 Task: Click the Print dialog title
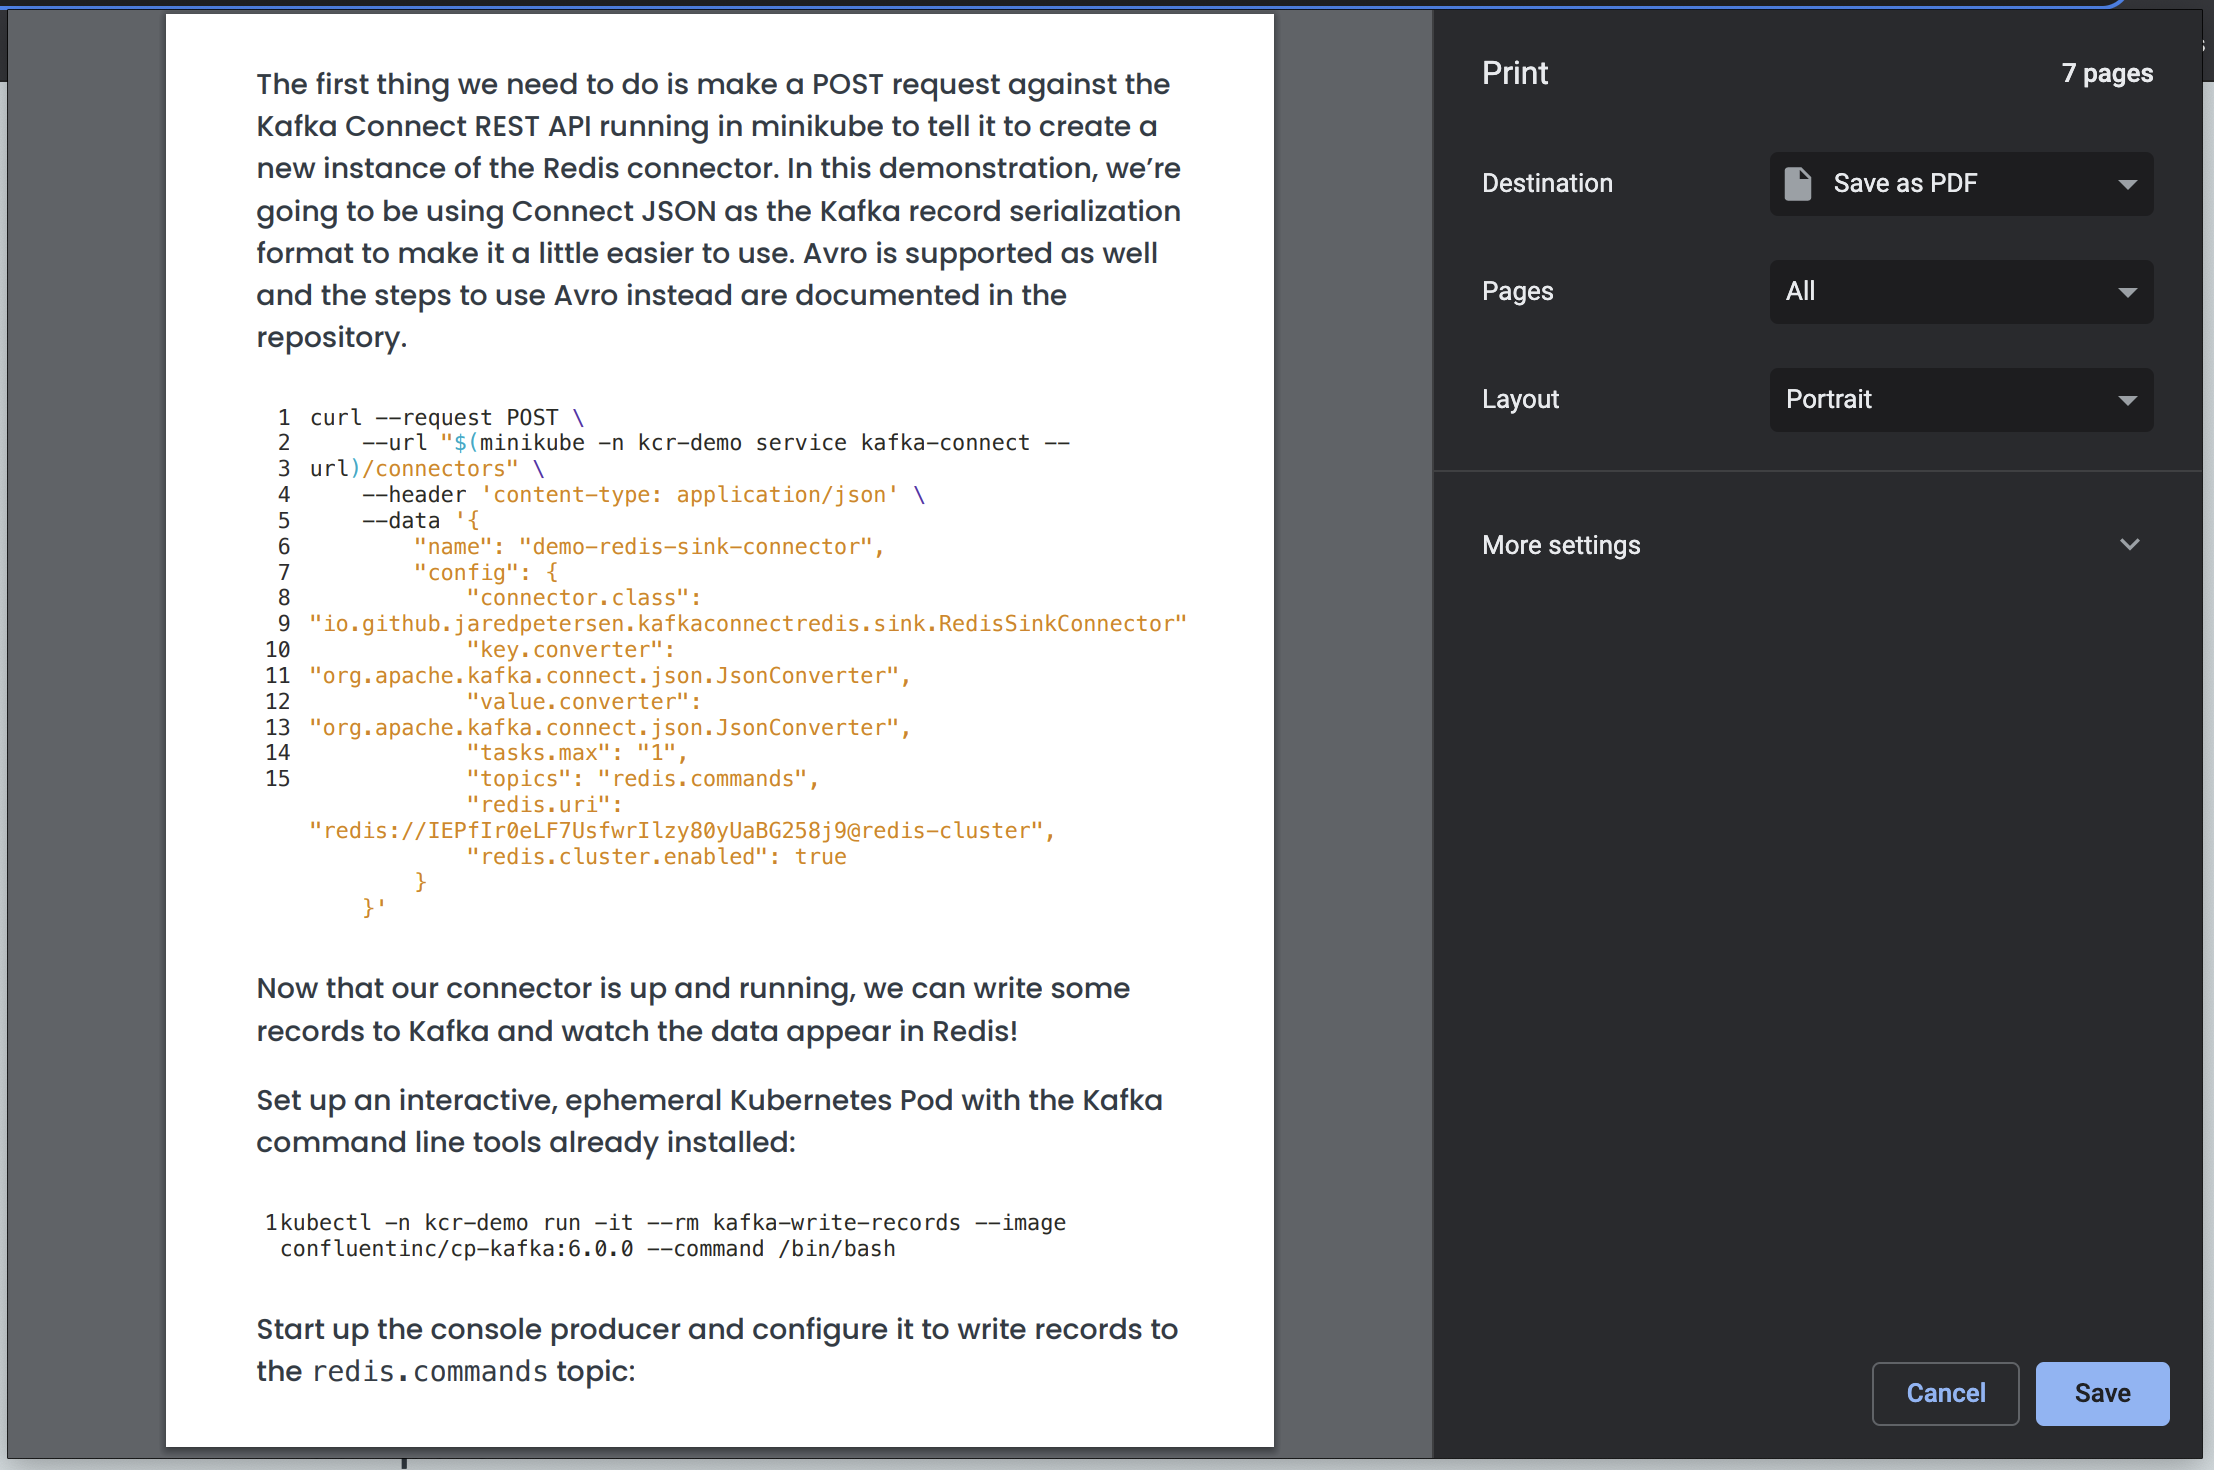pyautogui.click(x=1514, y=72)
